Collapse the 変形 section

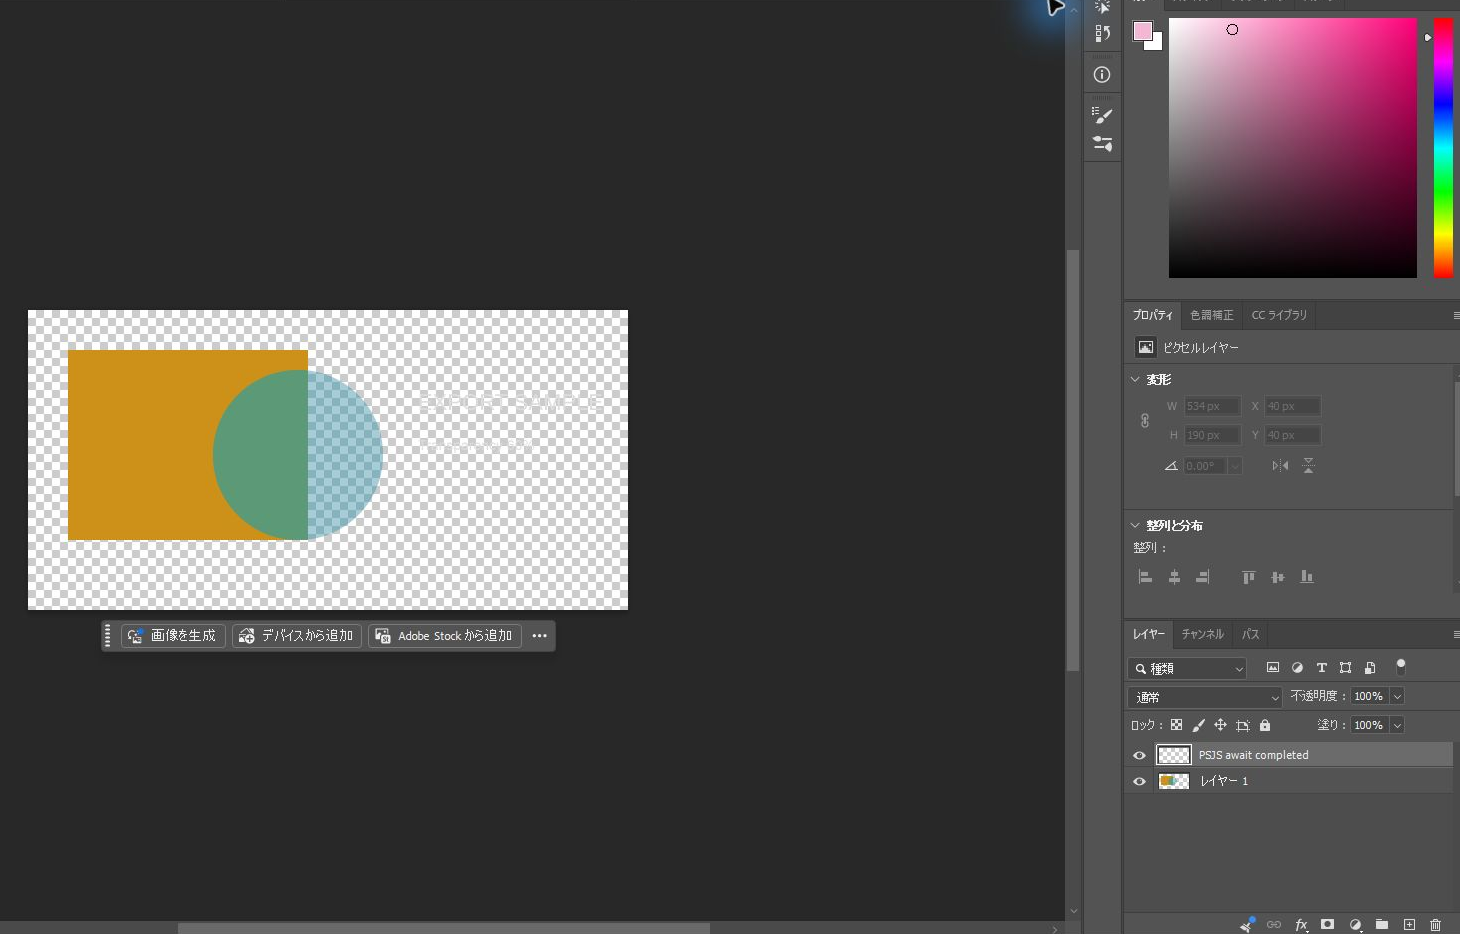(1135, 379)
